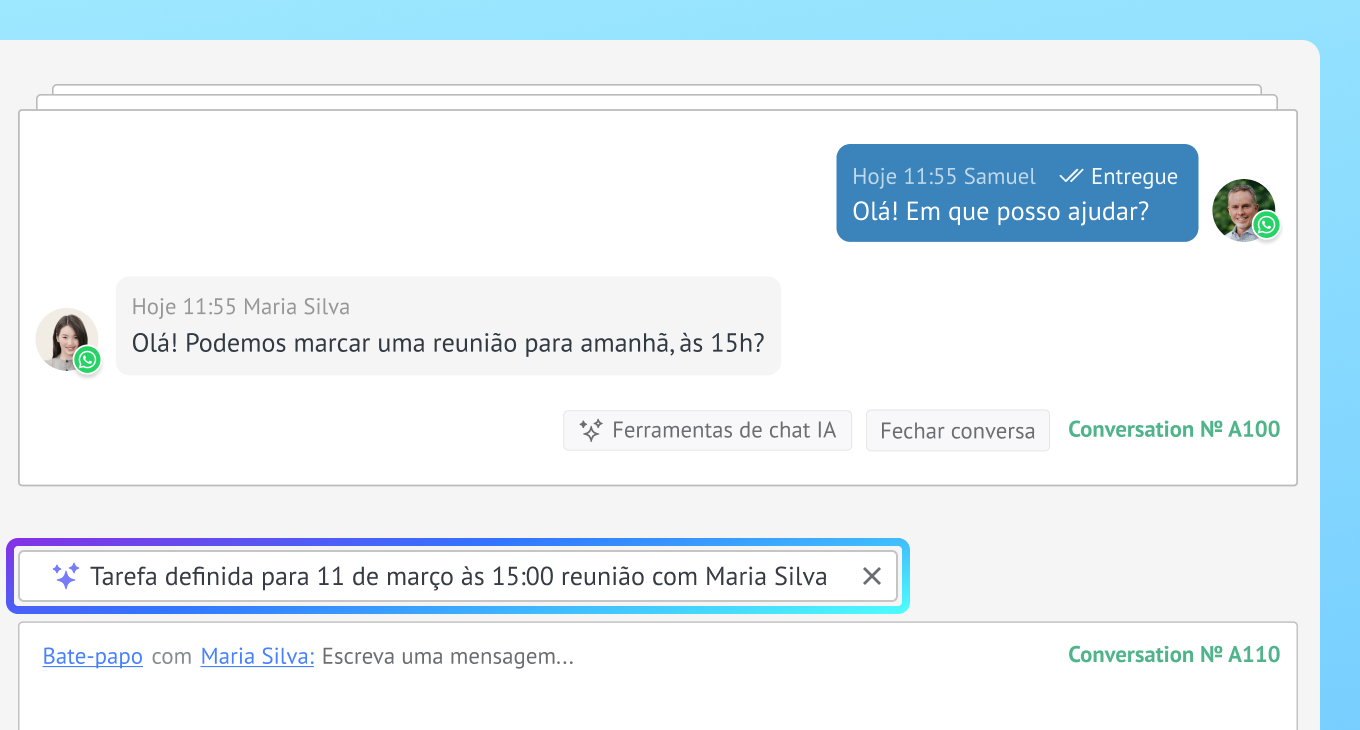Viewport: 1360px width, 730px height.
Task: Click the double-check Entregue status icon
Action: 1071,176
